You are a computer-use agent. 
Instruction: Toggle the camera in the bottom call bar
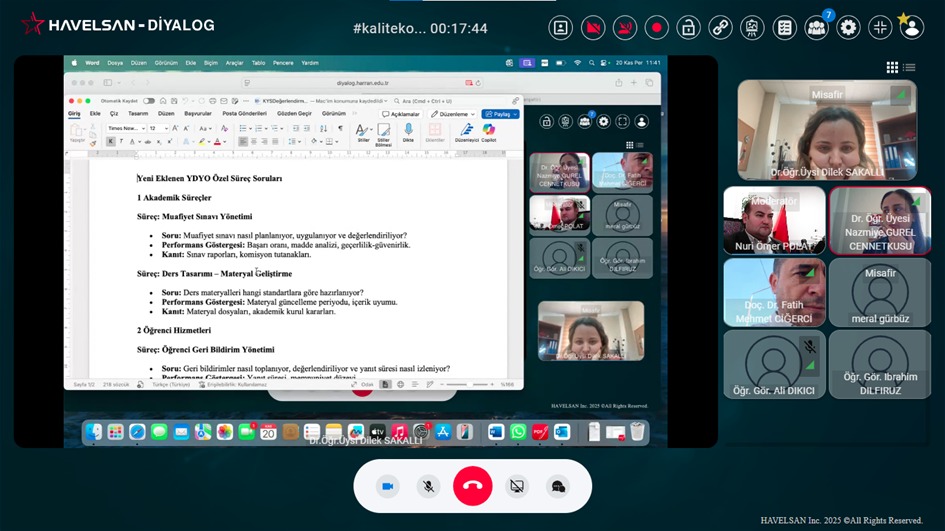pyautogui.click(x=387, y=486)
